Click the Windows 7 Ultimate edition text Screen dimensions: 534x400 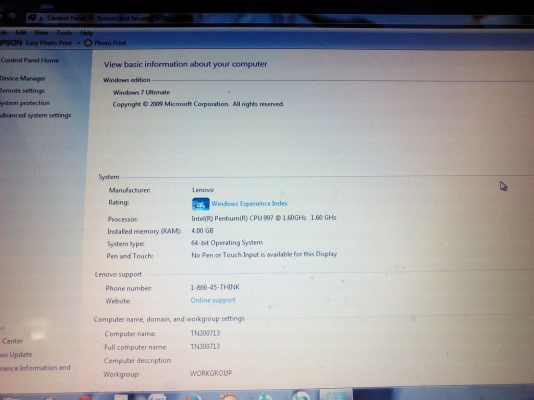[x=141, y=92]
